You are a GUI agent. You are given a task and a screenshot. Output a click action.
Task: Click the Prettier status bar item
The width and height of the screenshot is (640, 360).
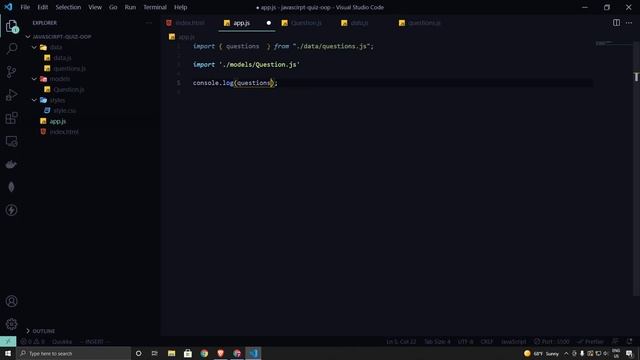coord(591,342)
